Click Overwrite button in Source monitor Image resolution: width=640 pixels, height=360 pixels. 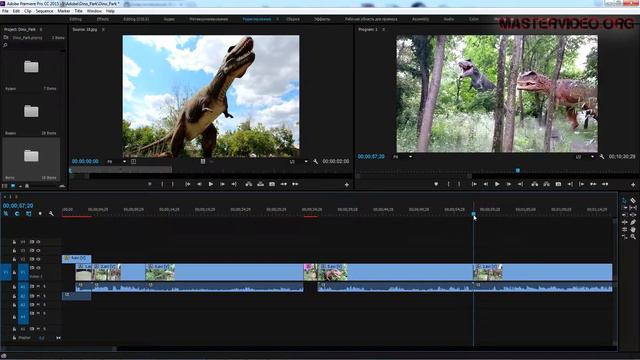260,184
